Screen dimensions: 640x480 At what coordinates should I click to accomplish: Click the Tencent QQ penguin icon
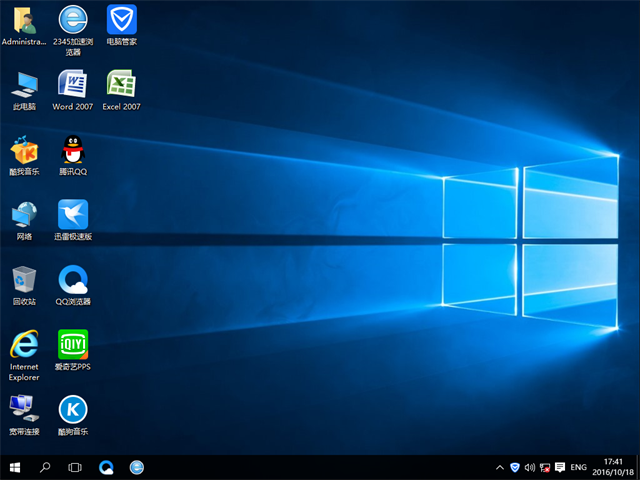tap(72, 149)
